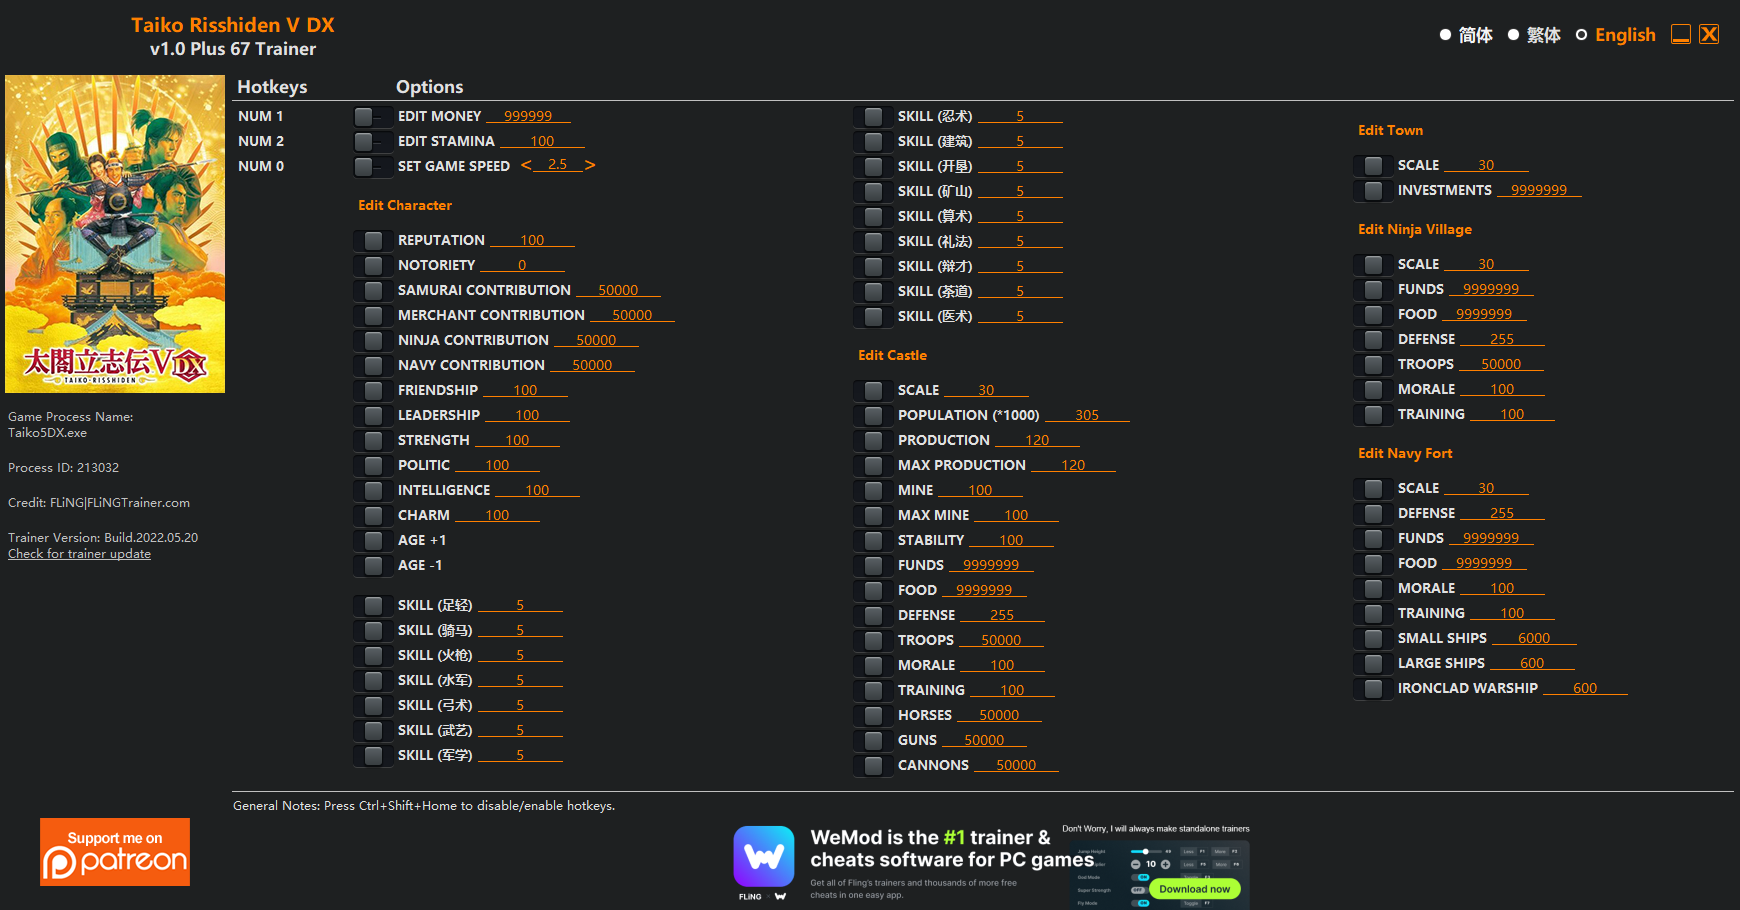1740x910 pixels.
Task: Toggle the Reputation checkbox
Action: (x=373, y=241)
